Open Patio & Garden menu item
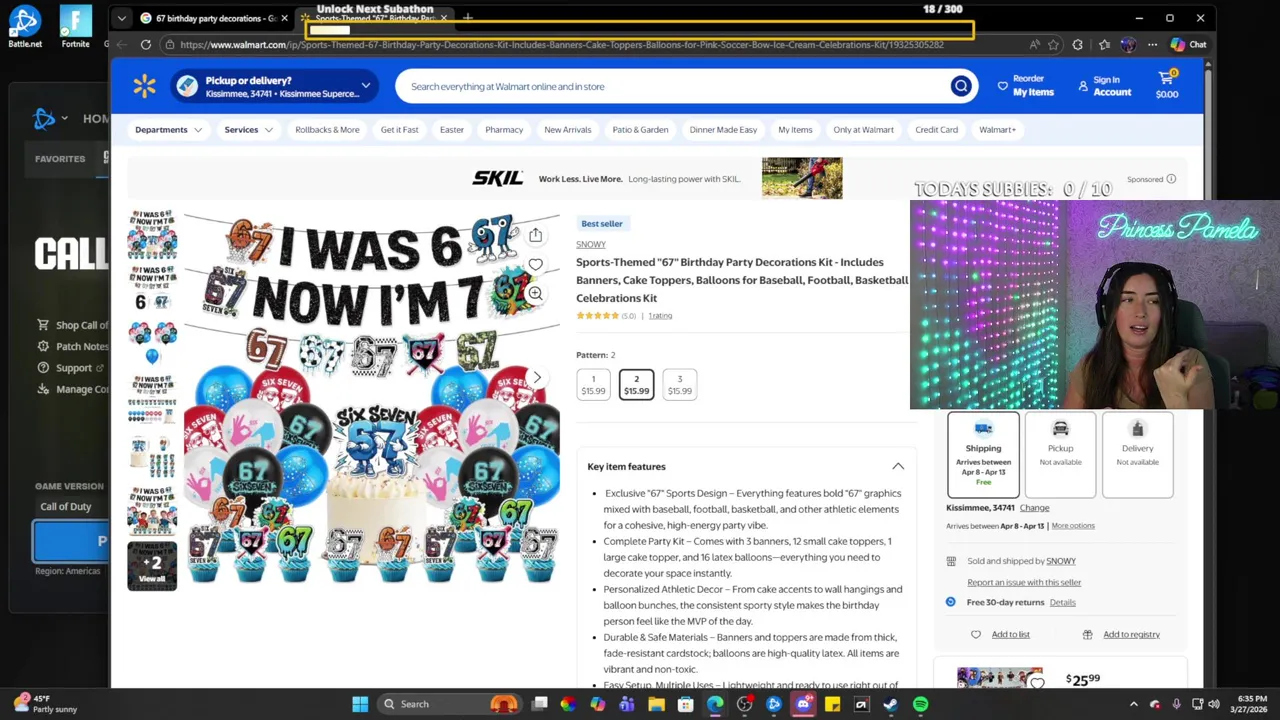The width and height of the screenshot is (1280, 720). pyautogui.click(x=640, y=129)
